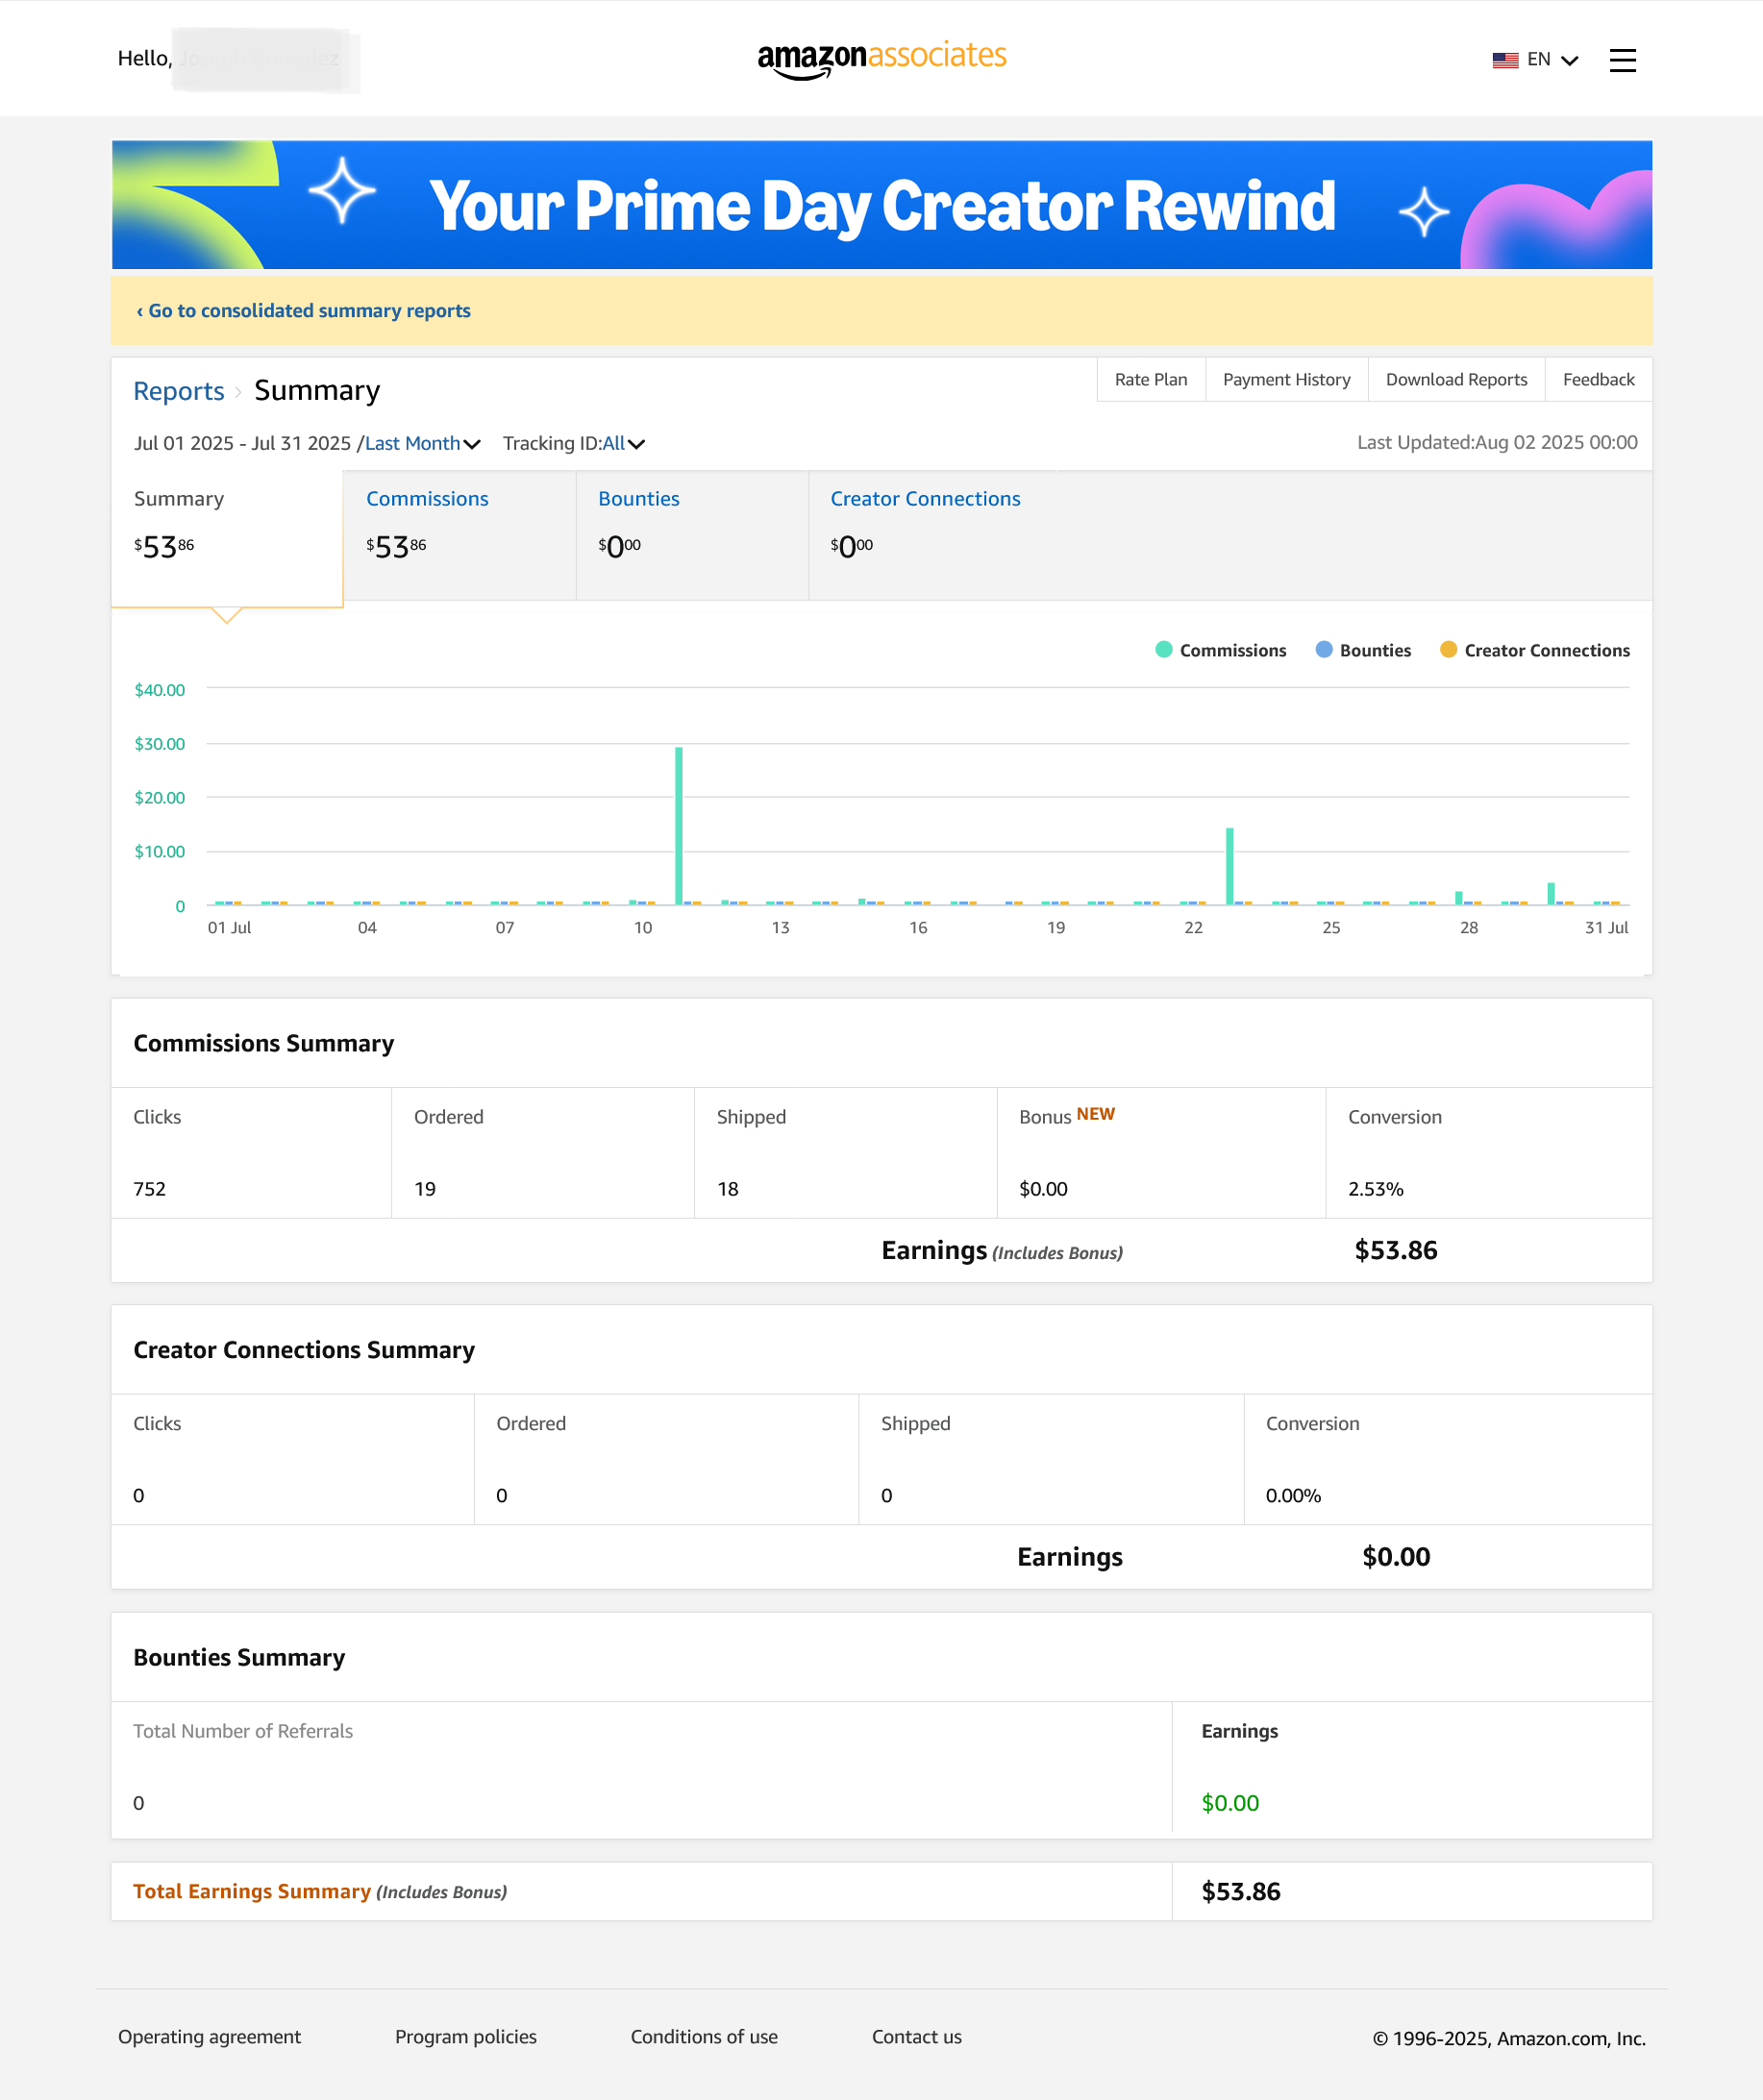Image resolution: width=1763 pixels, height=2100 pixels.
Task: Select the Bounties tab
Action: (692, 535)
